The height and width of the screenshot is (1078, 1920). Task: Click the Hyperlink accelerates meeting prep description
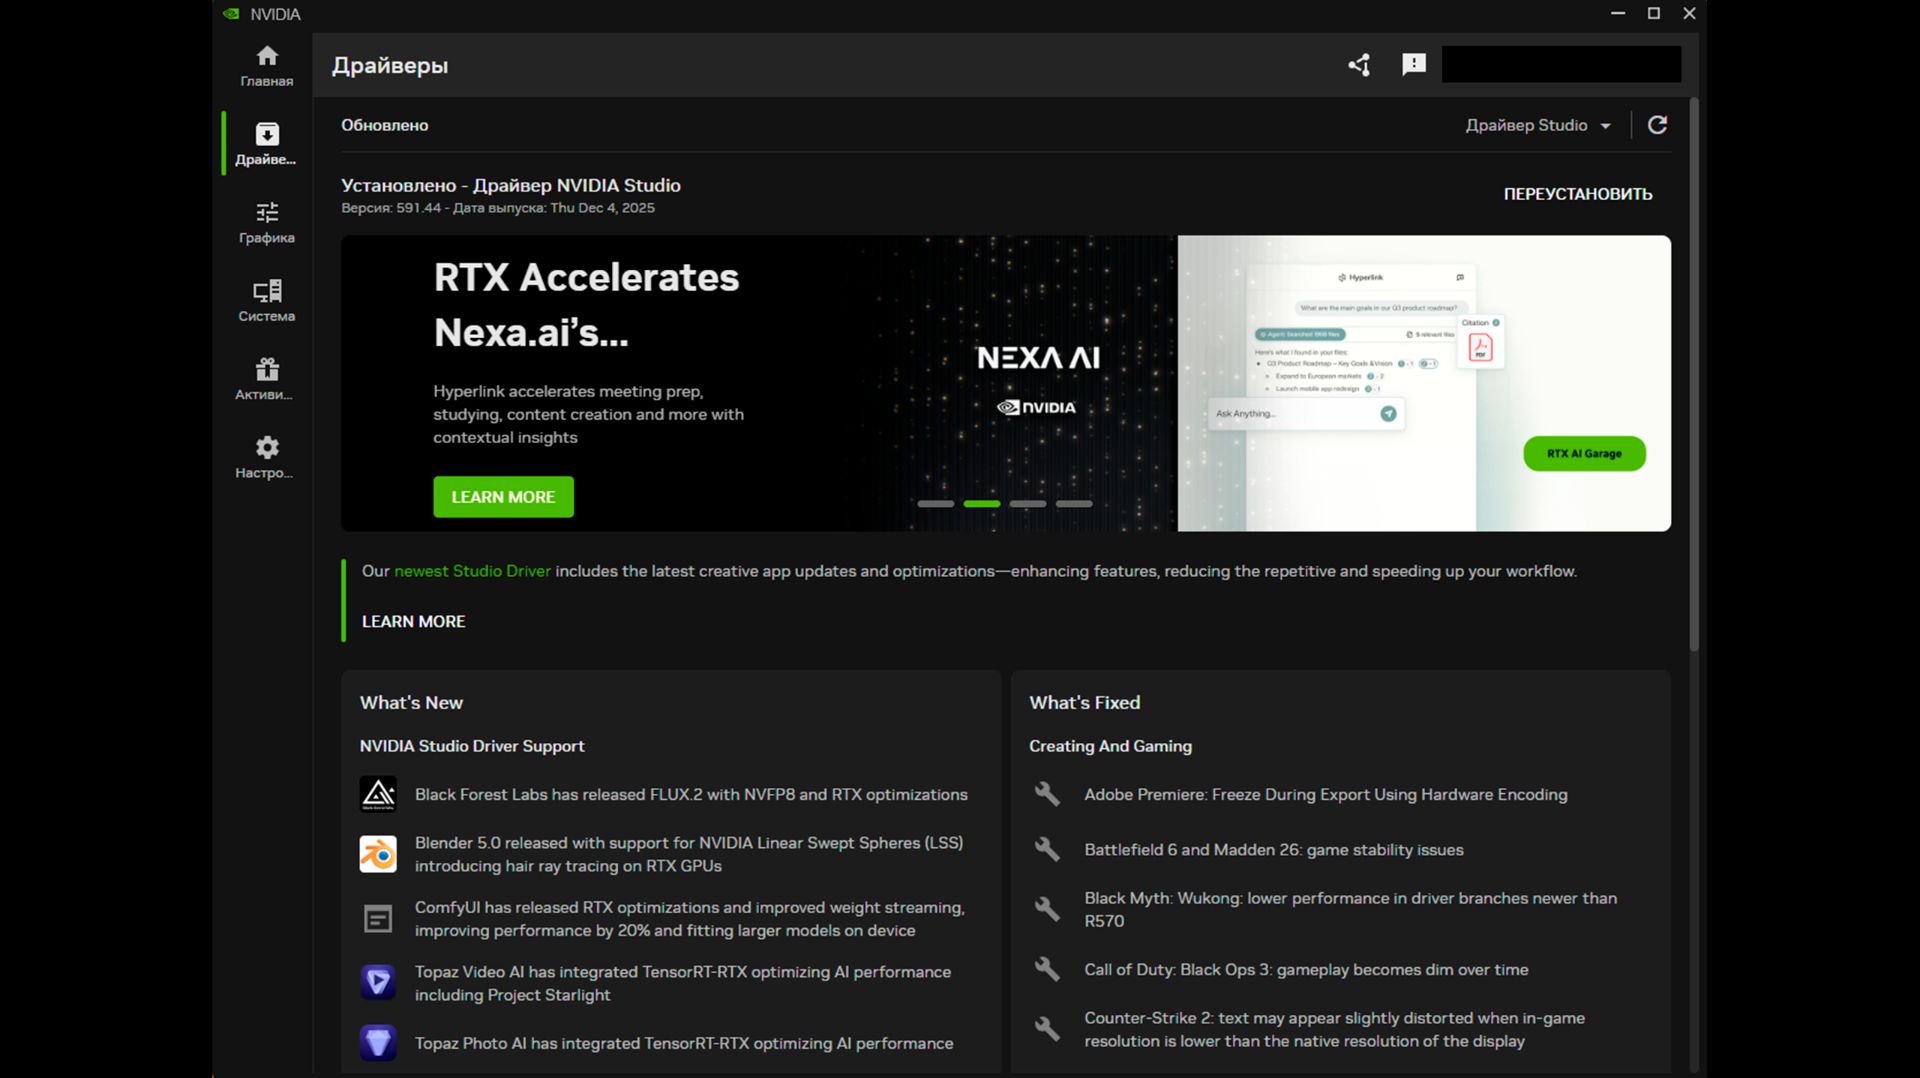tap(588, 414)
